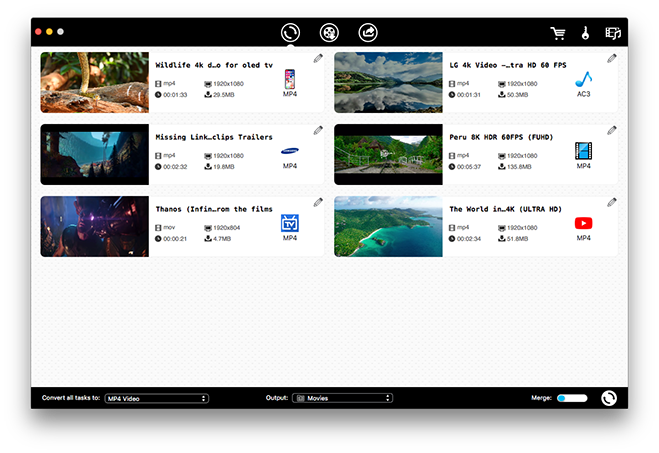This screenshot has width=659, height=453.
Task: Open the shopping cart purchase icon
Action: (558, 33)
